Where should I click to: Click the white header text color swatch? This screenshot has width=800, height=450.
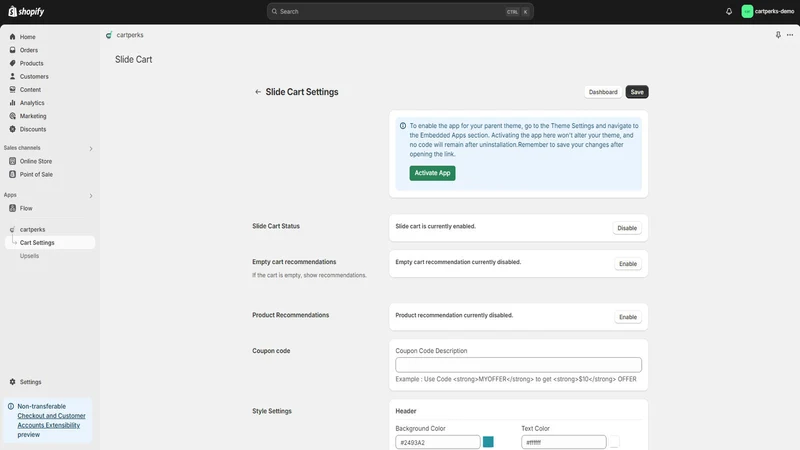point(614,442)
